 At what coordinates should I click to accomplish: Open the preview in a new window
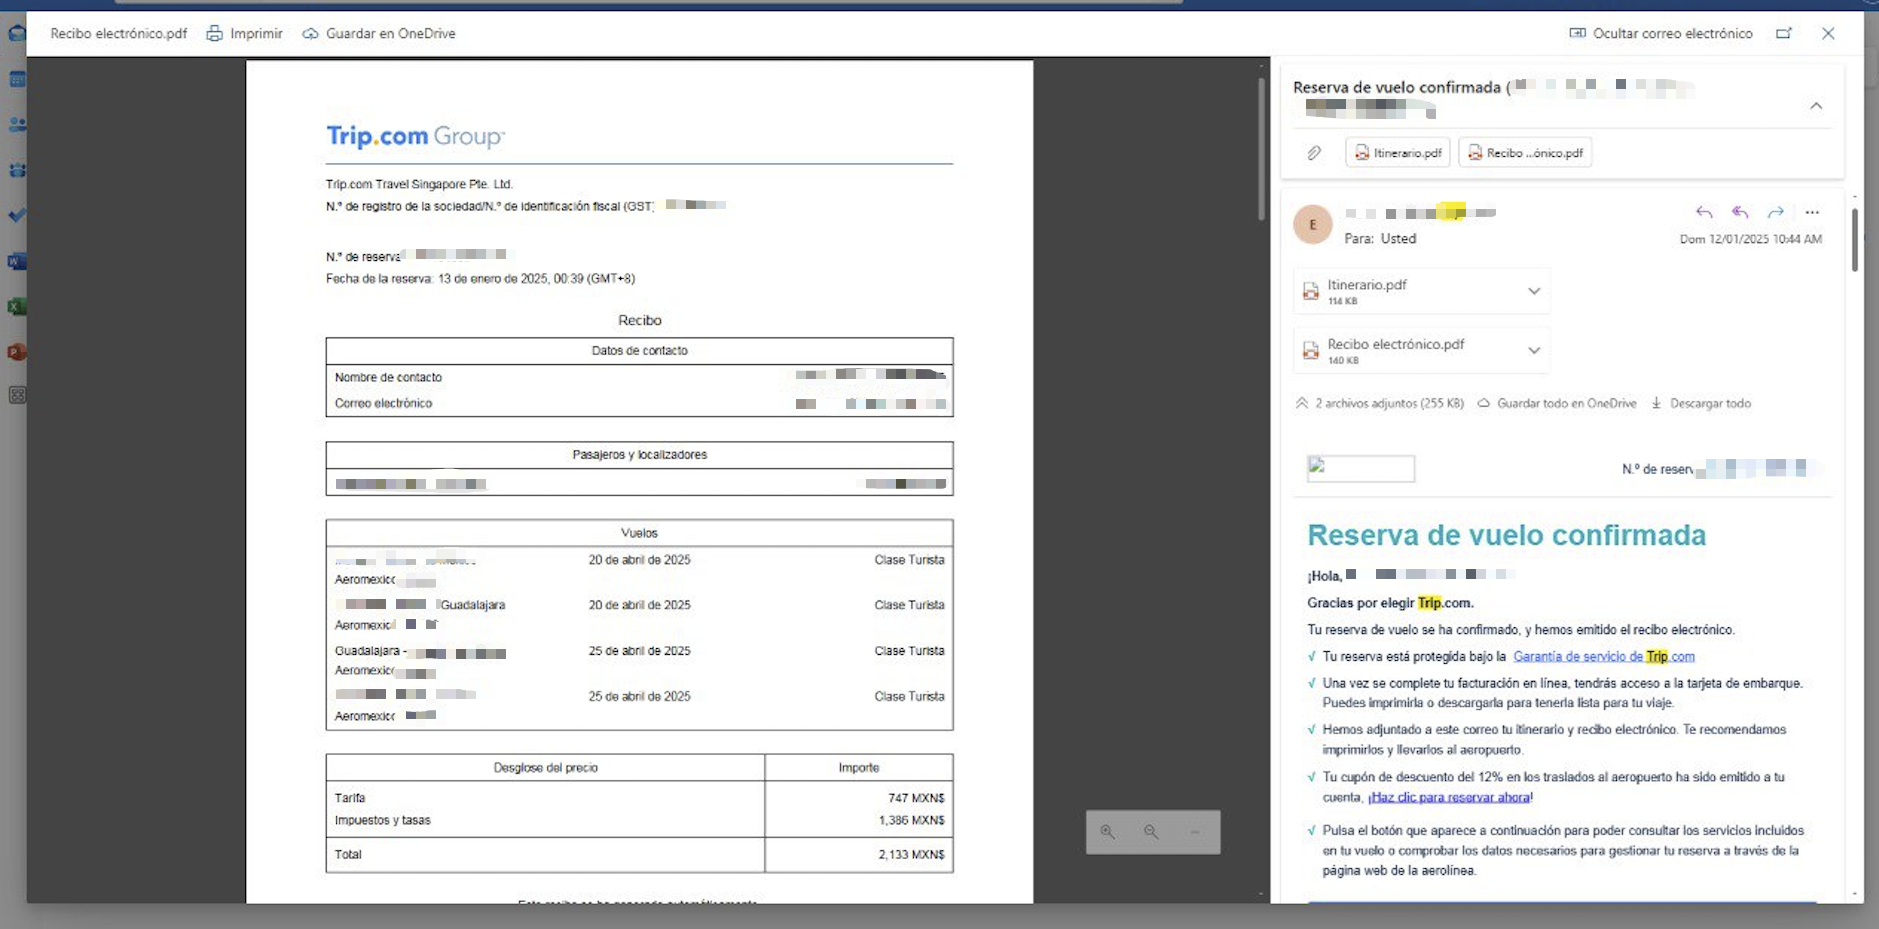click(1784, 33)
